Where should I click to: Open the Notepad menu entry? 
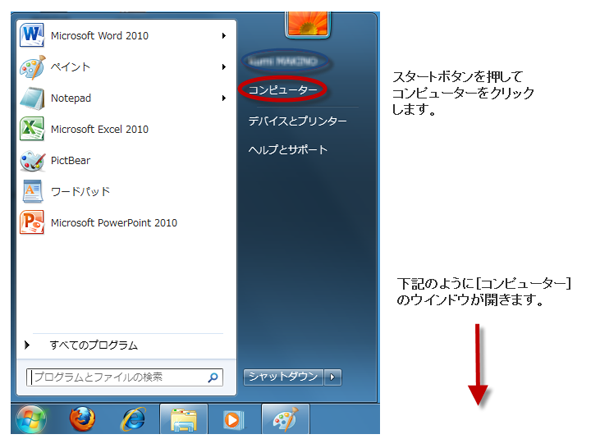(124, 98)
